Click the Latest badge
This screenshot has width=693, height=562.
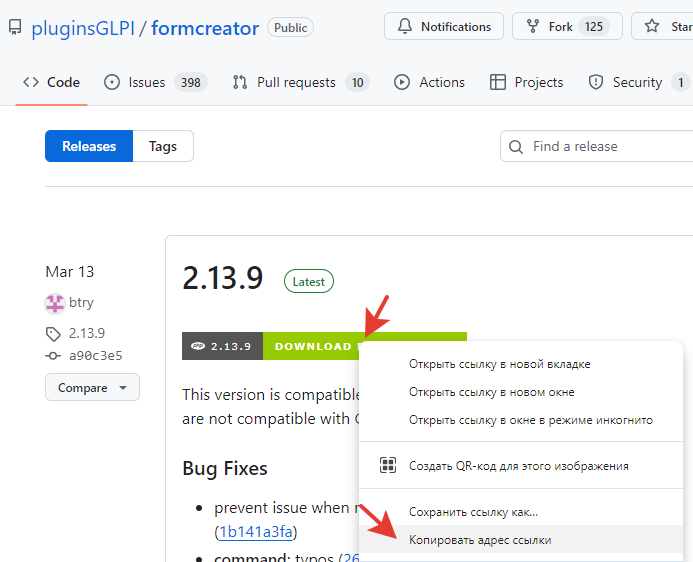click(308, 281)
